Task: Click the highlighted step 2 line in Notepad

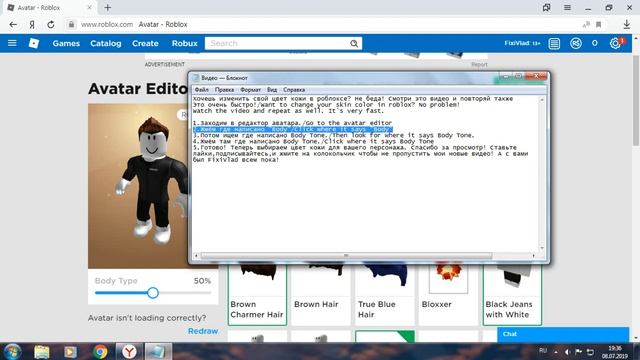Action: tap(293, 129)
